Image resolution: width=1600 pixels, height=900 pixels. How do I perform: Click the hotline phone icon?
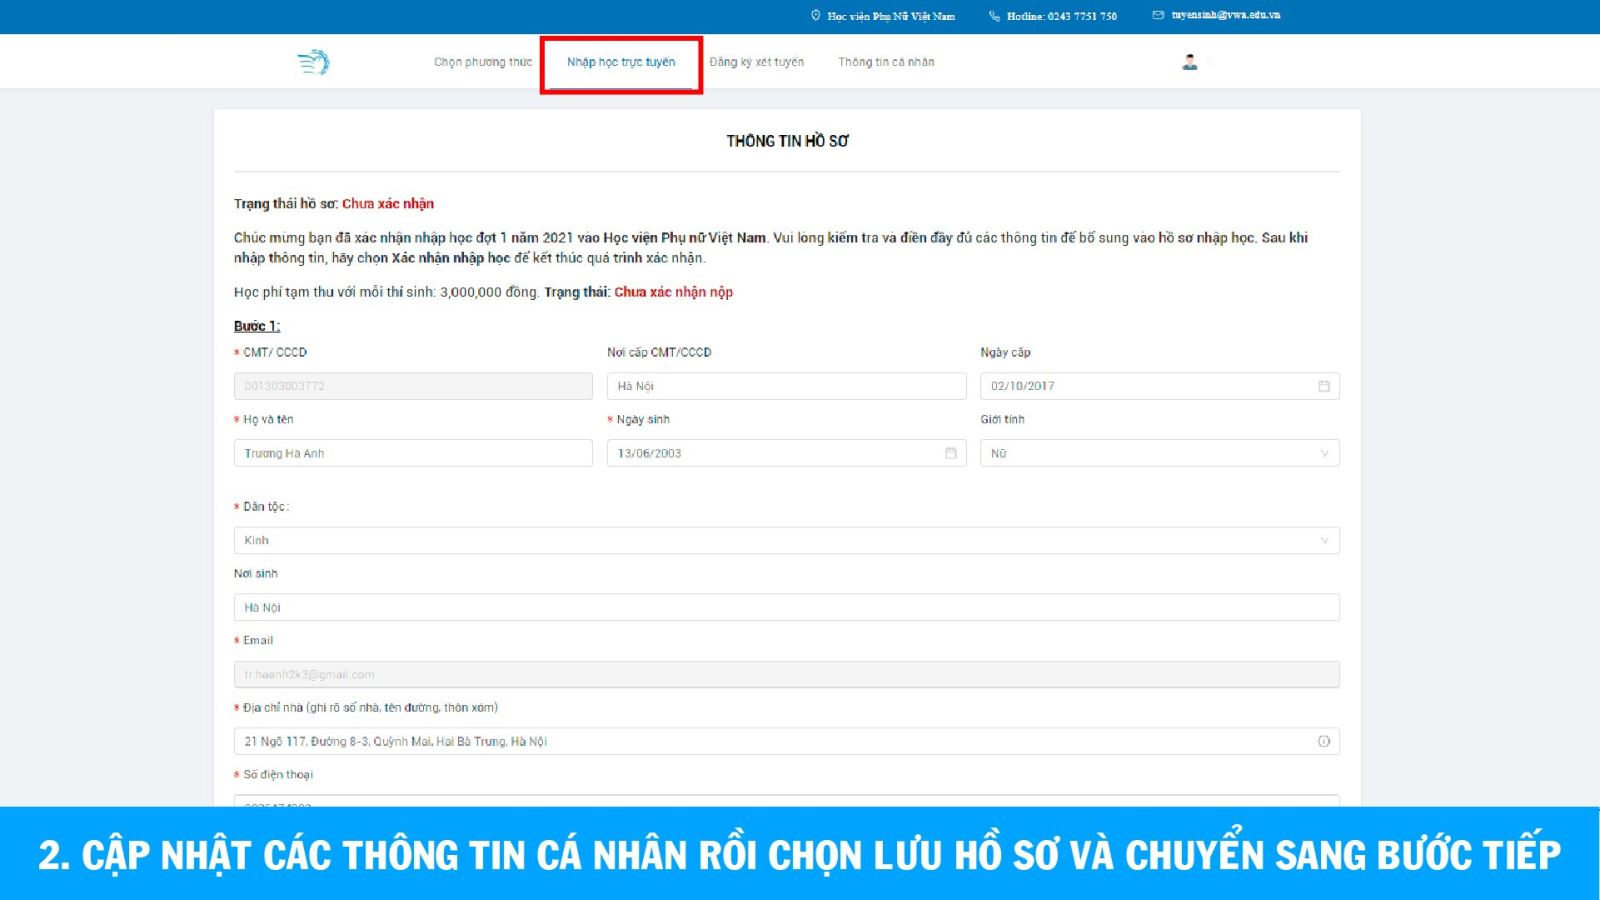click(994, 16)
